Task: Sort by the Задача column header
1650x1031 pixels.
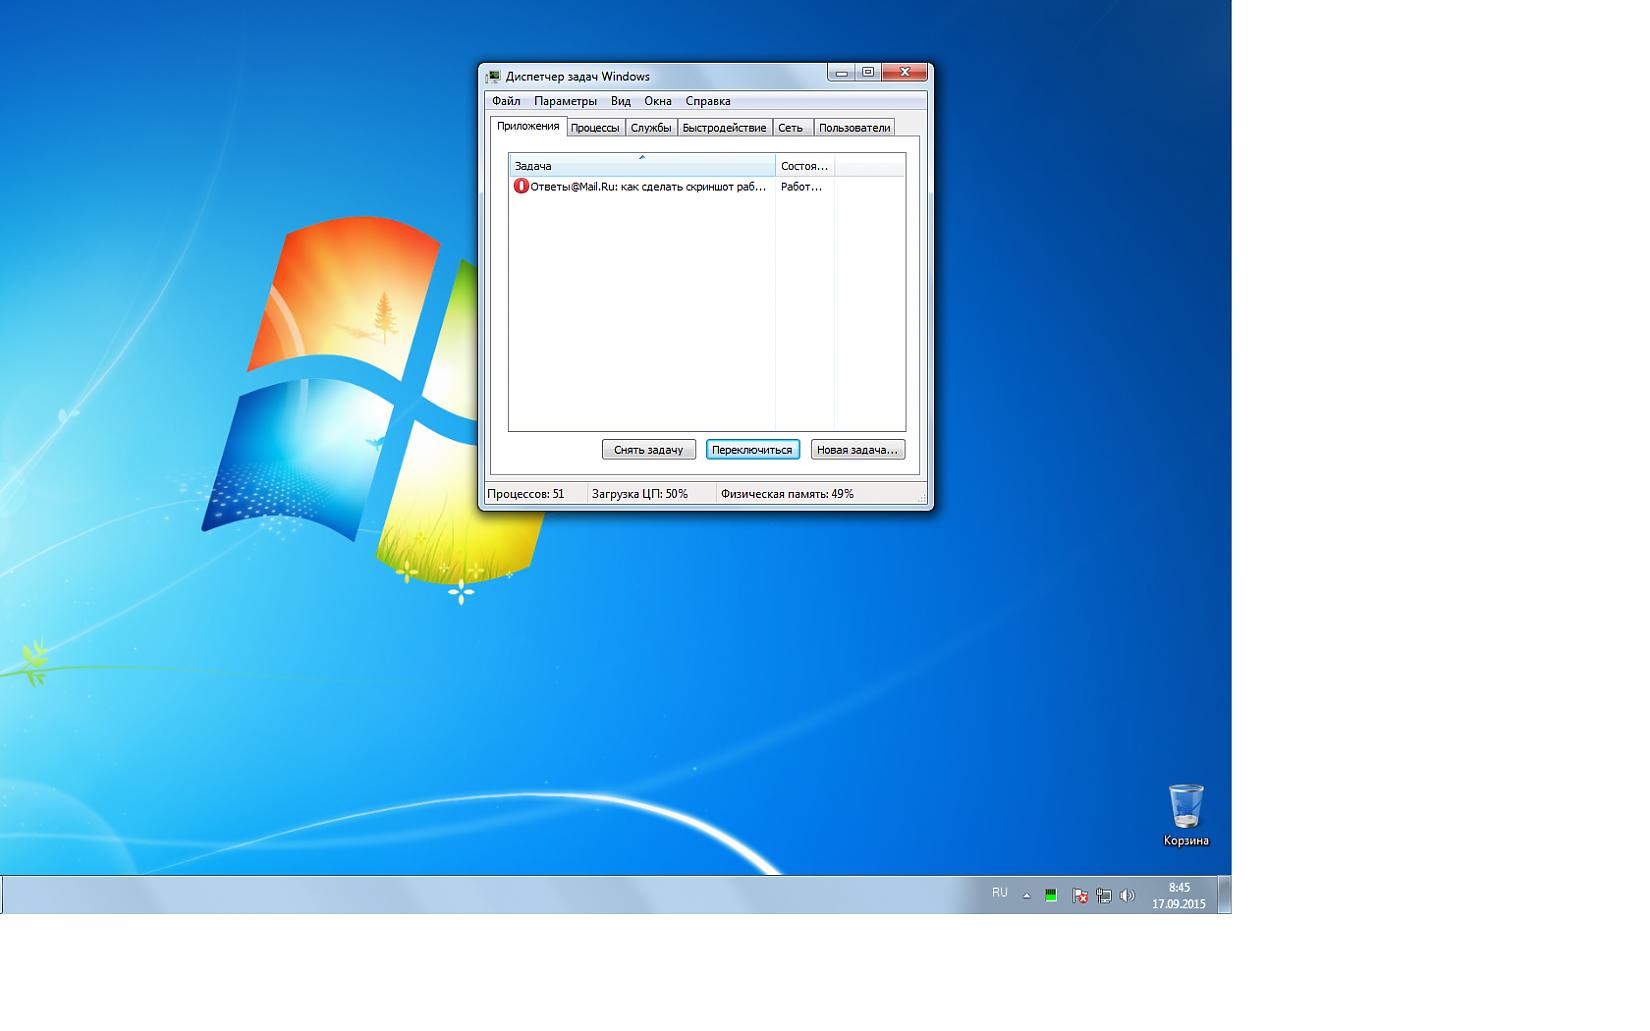Action: (642, 165)
